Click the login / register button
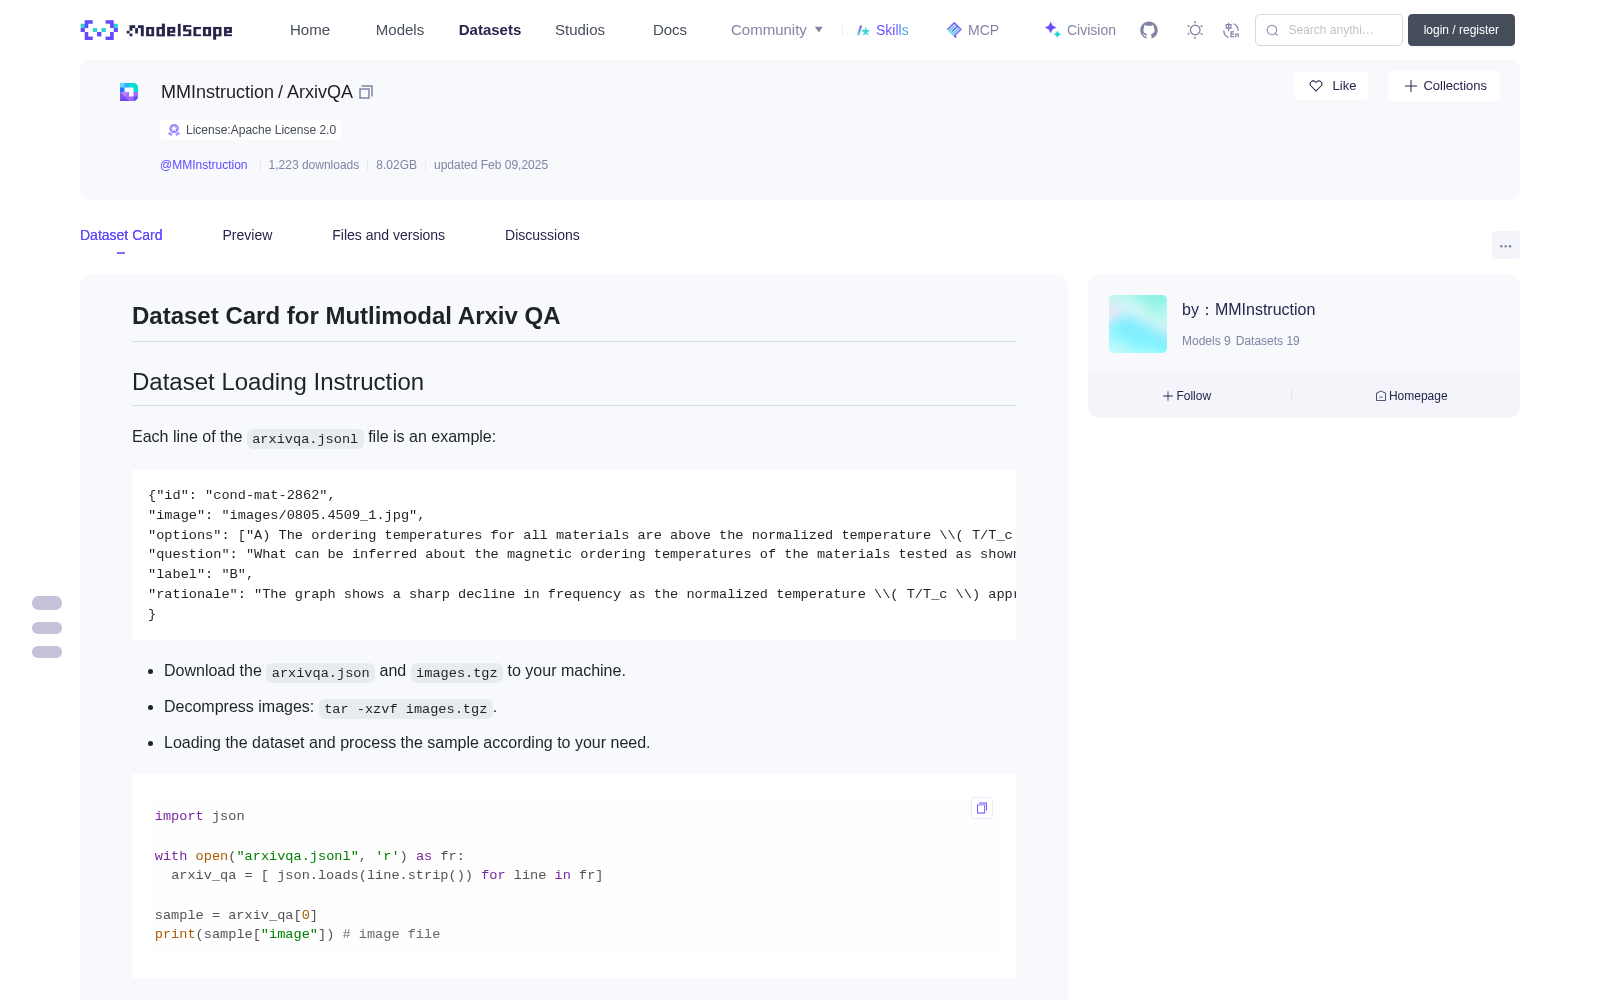 1461,30
